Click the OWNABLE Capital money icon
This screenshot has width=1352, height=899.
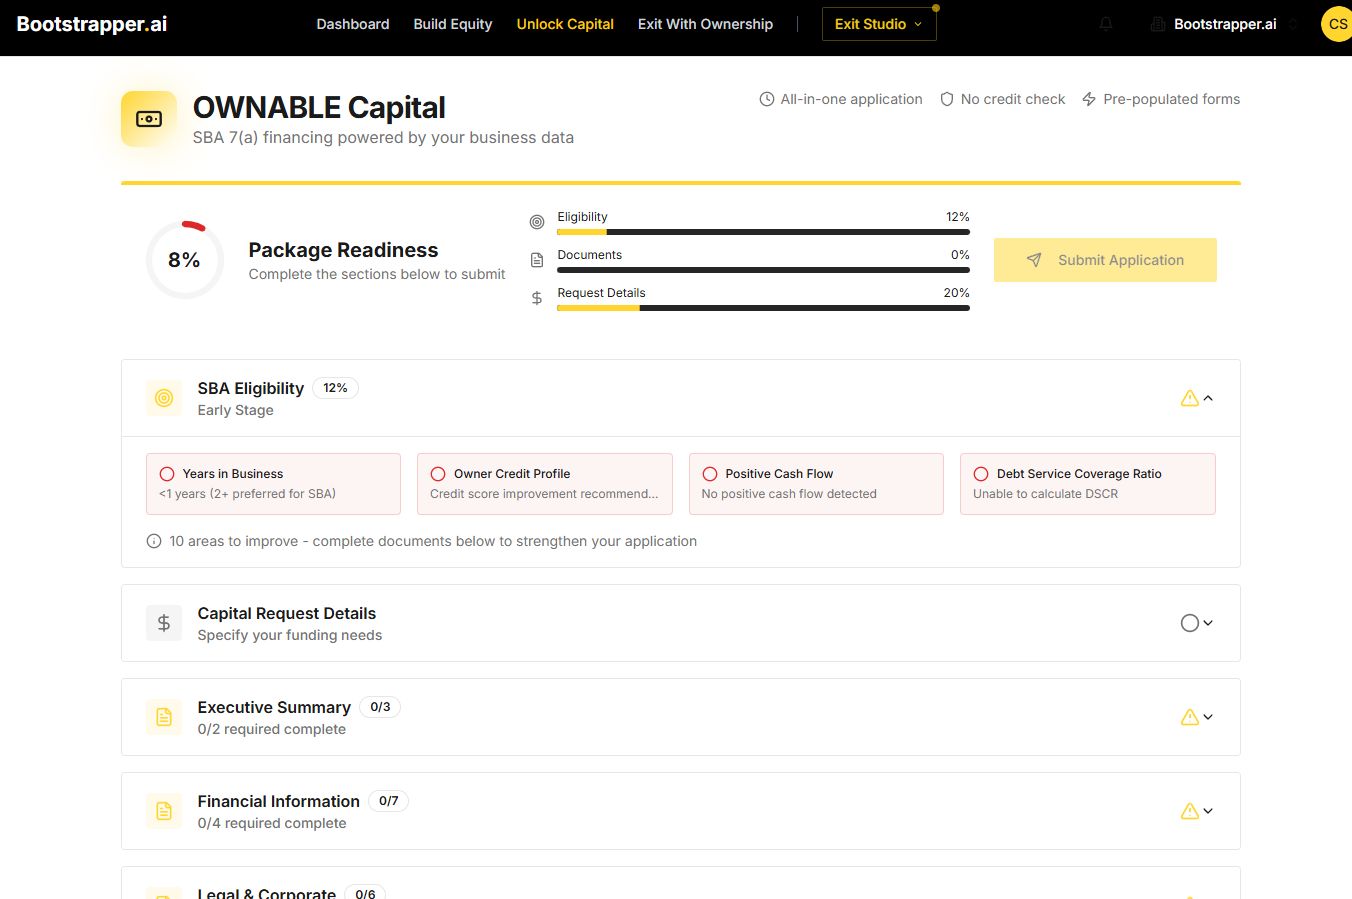click(149, 119)
